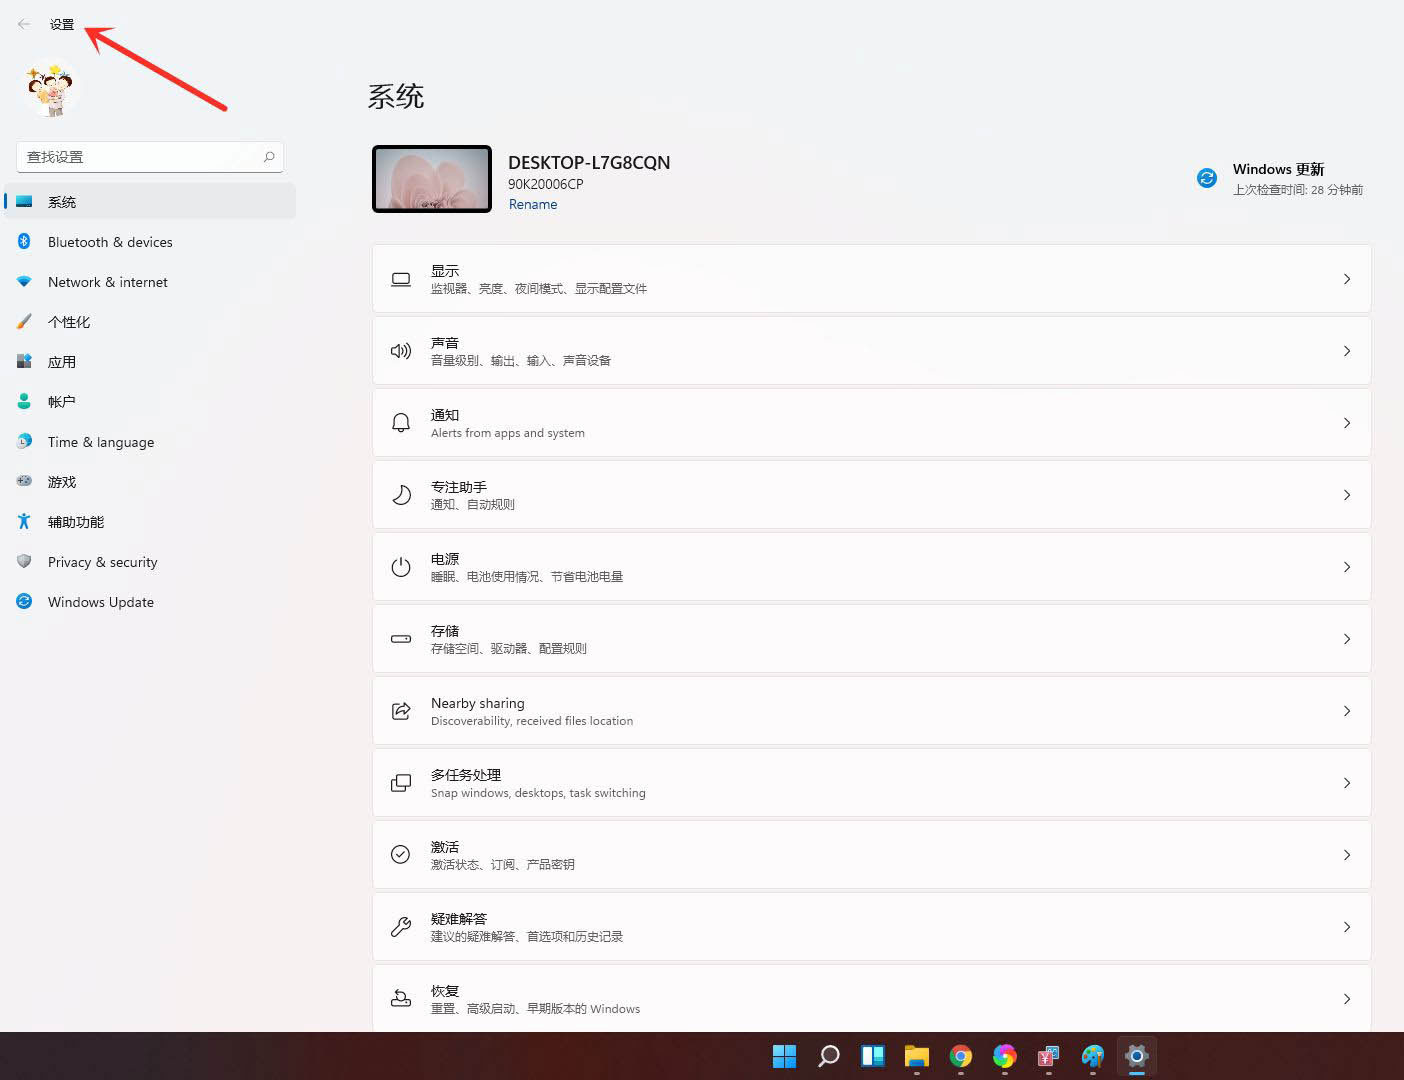1404x1080 pixels.
Task: Open the 帐户 accounts page
Action: click(61, 401)
